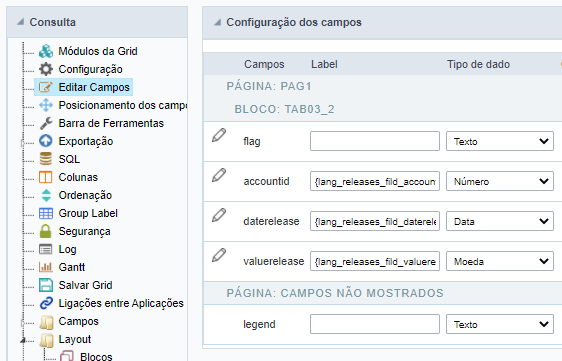Click the Blocos icon under Layout

coord(67,356)
